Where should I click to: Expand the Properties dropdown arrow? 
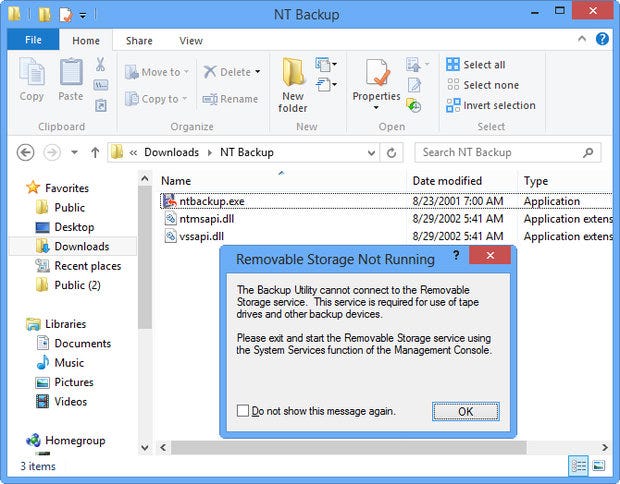pos(376,108)
